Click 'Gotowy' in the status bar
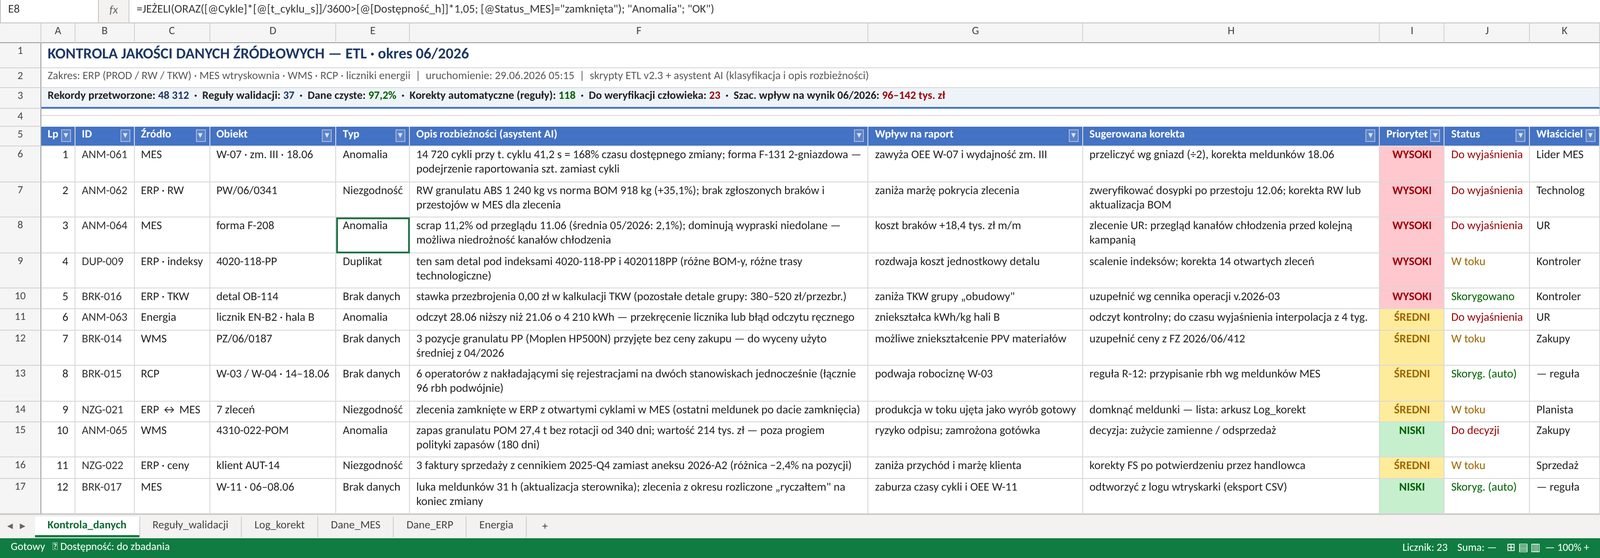The width and height of the screenshot is (1600, 558). (x=27, y=547)
